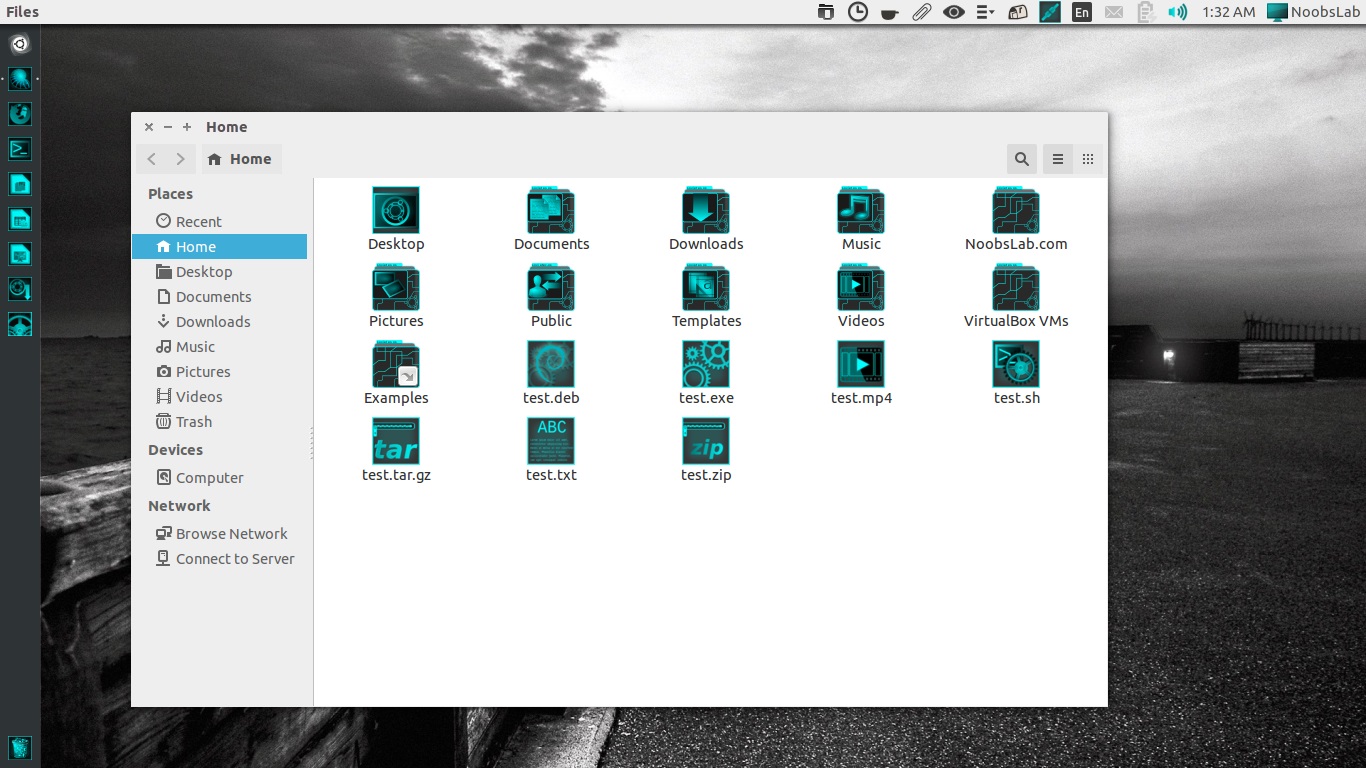The image size is (1366, 768).
Task: Go back with the back arrow
Action: [152, 159]
